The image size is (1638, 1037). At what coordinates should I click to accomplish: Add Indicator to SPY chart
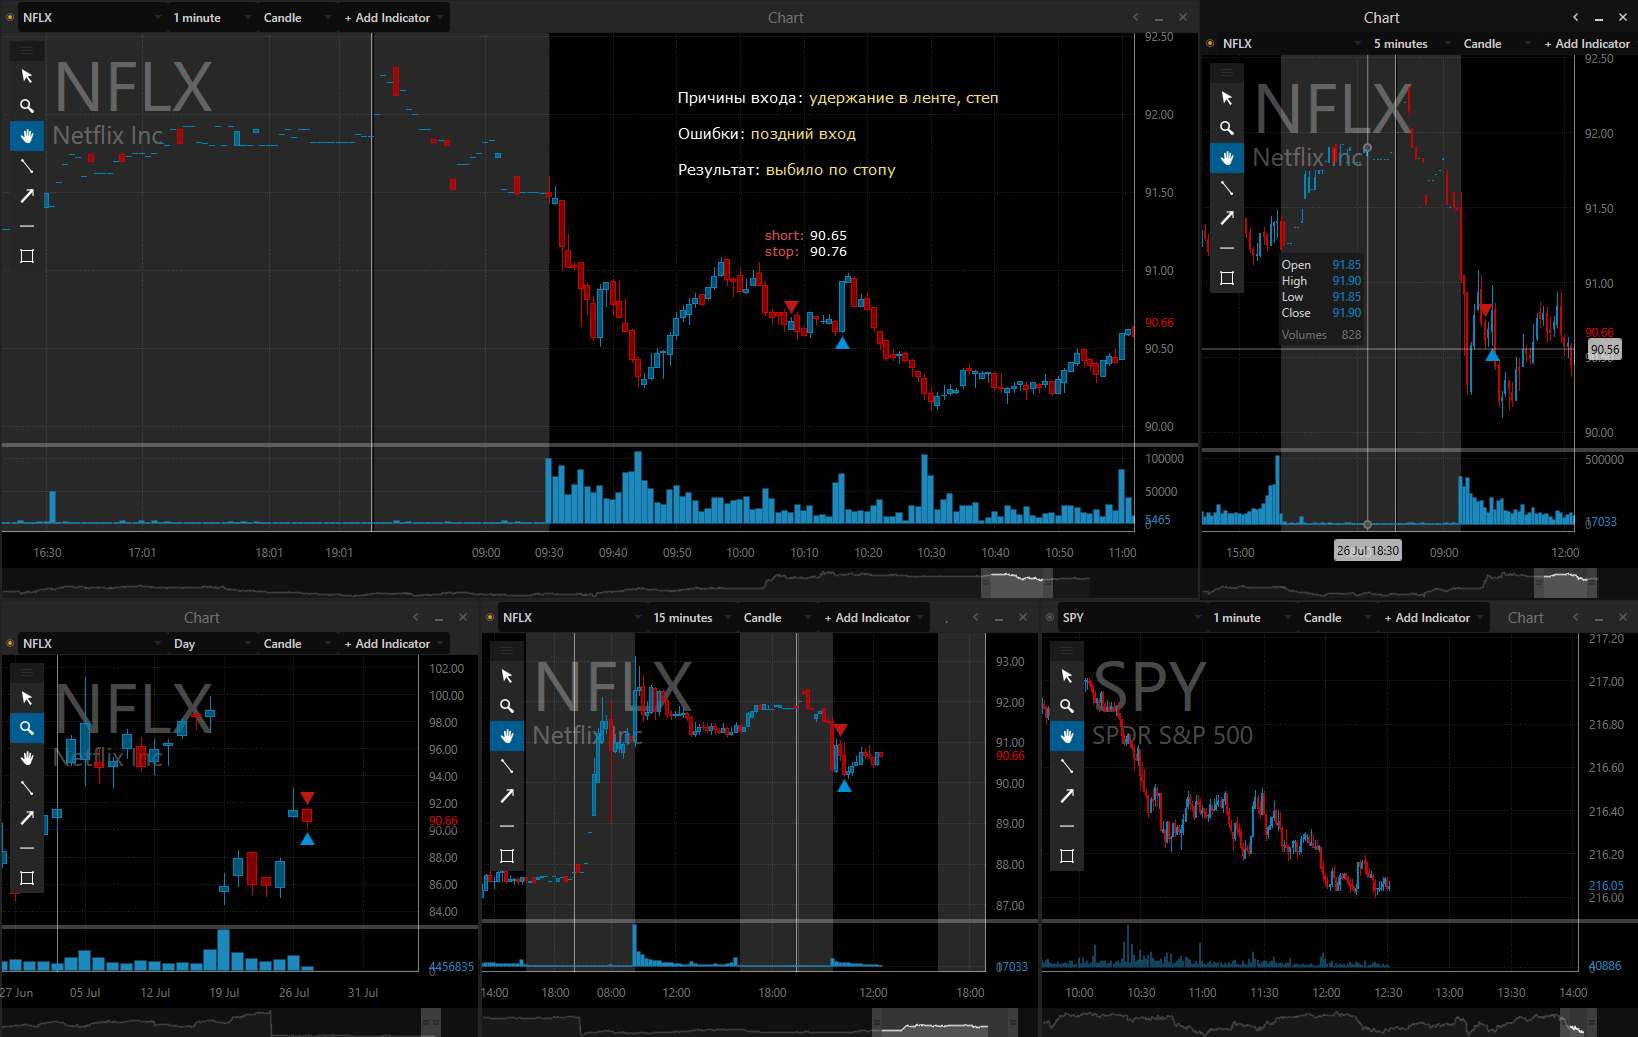coord(1434,618)
